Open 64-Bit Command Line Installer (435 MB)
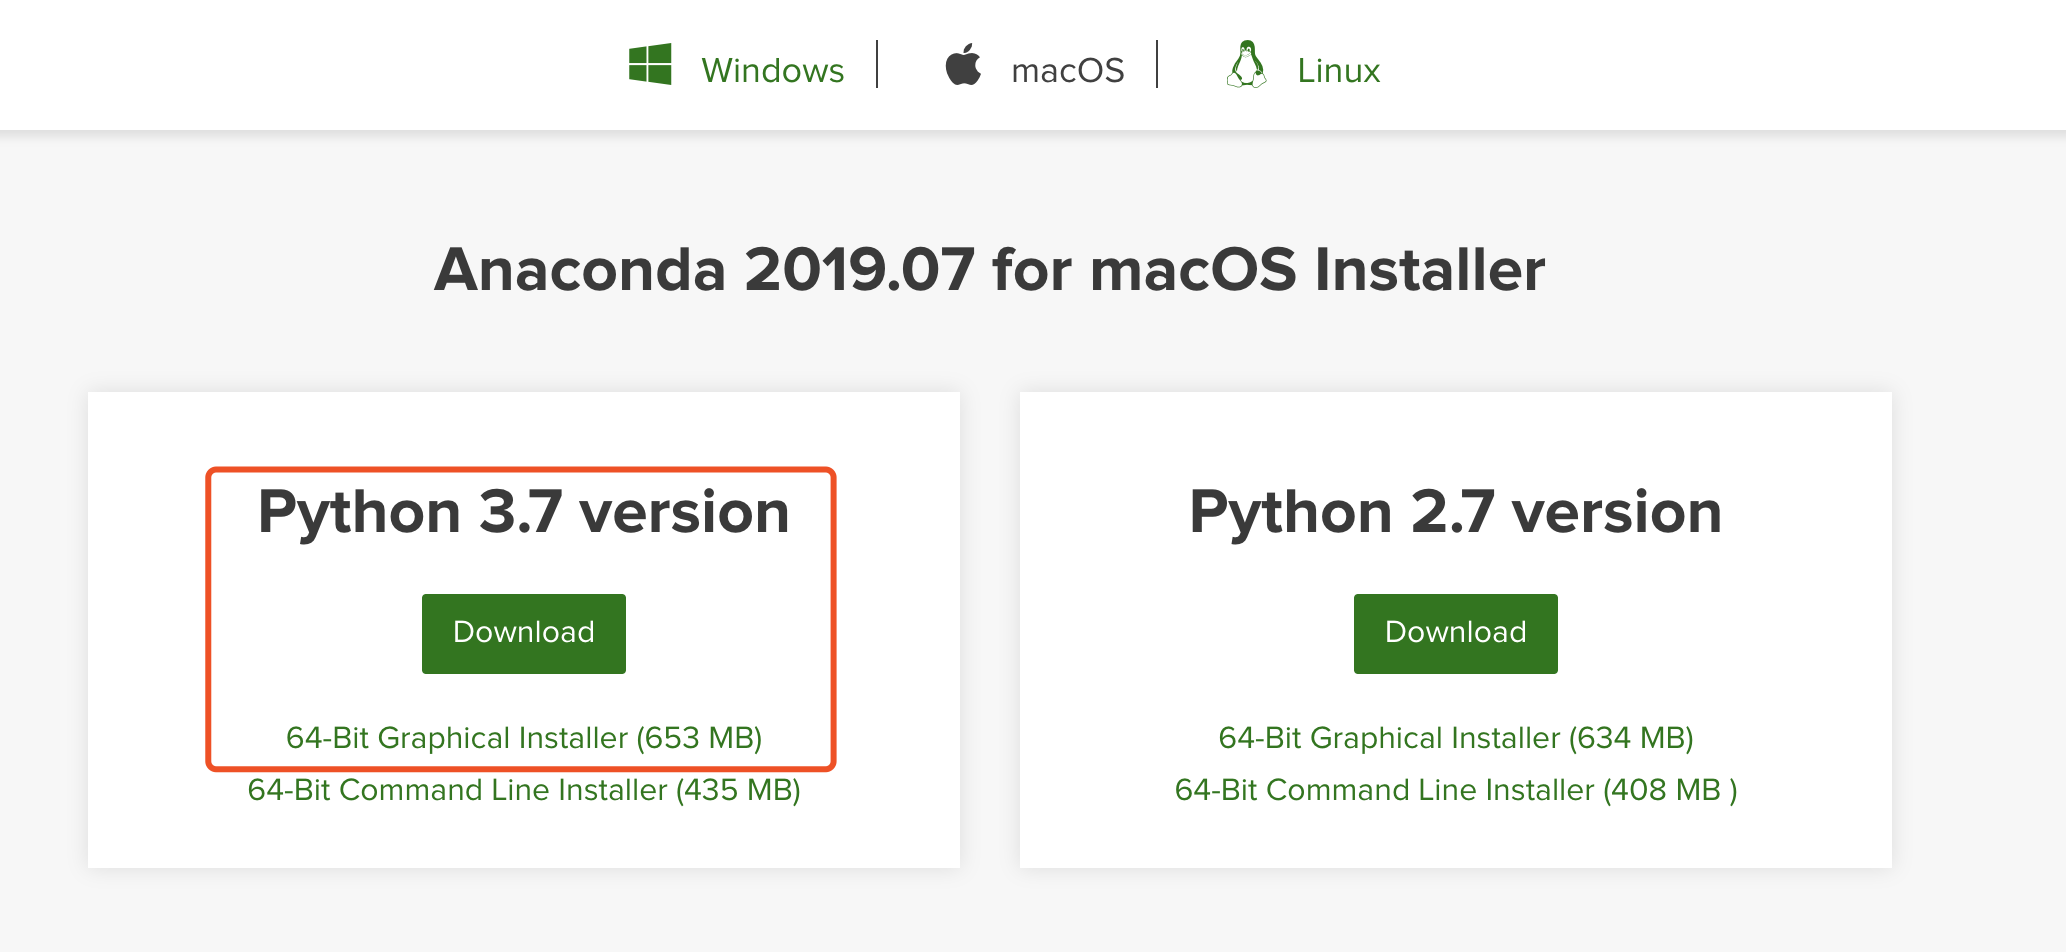The image size is (2066, 952). [523, 790]
